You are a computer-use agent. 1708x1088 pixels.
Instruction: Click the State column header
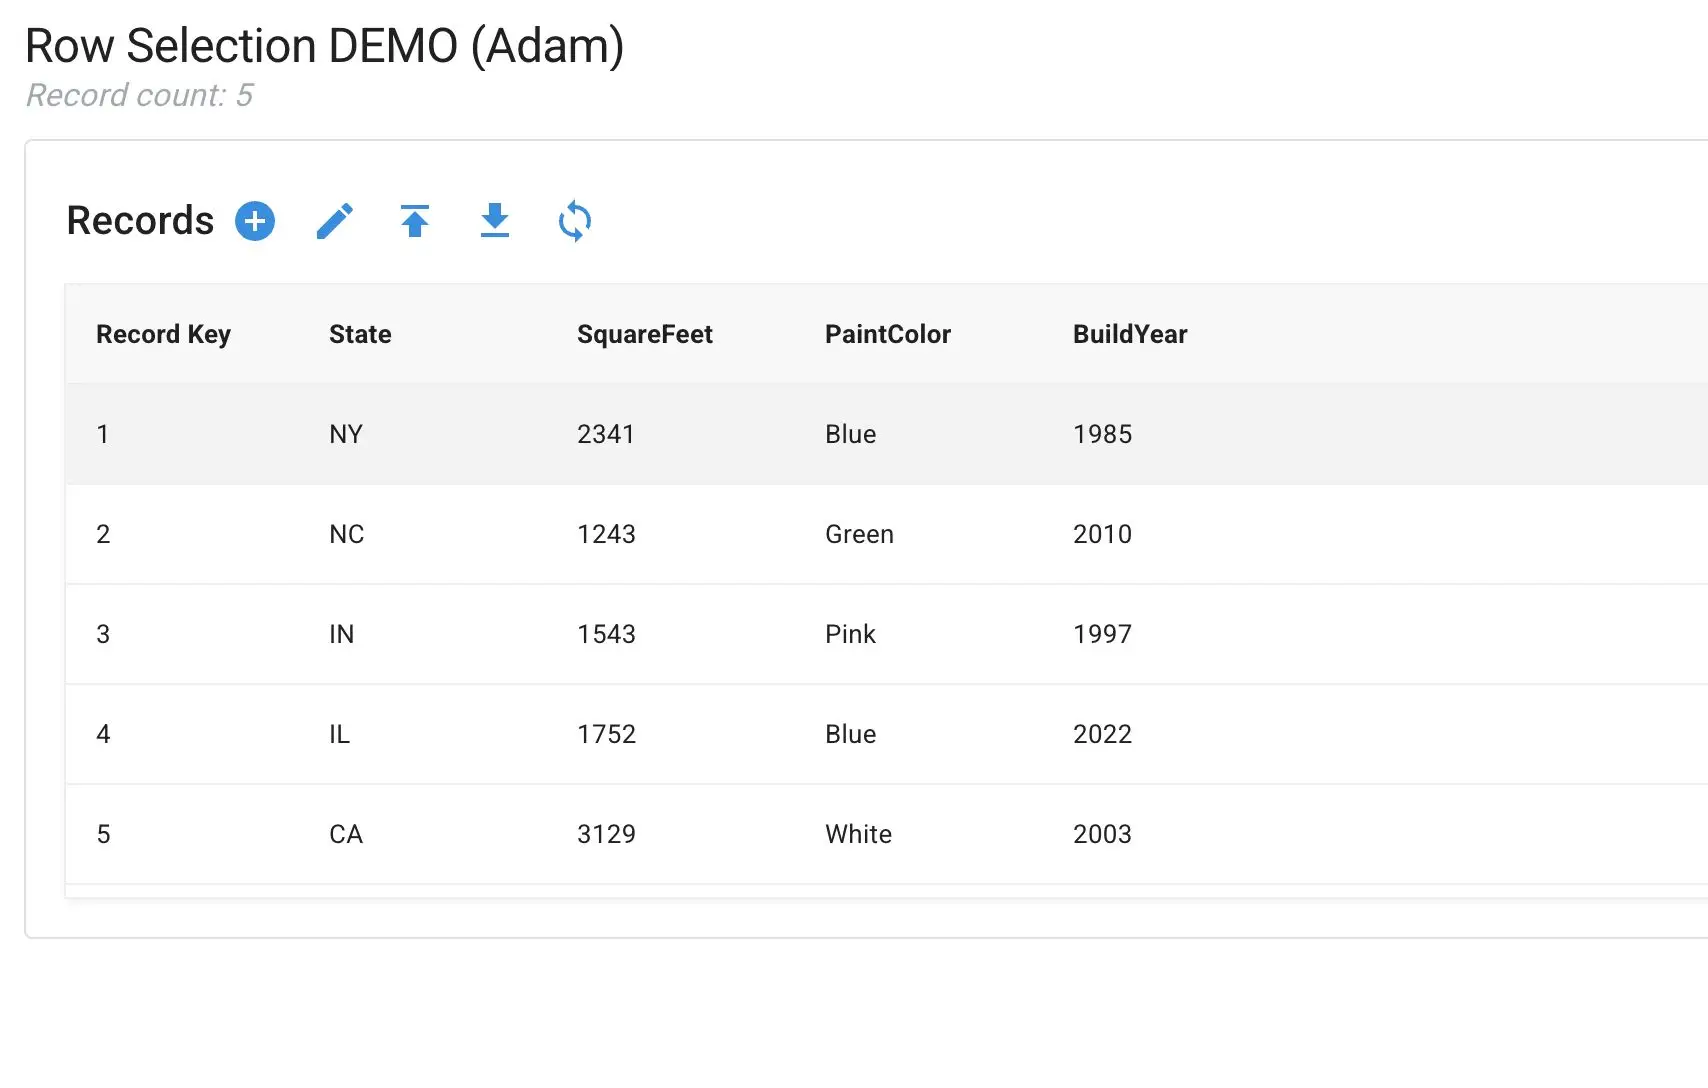360,334
